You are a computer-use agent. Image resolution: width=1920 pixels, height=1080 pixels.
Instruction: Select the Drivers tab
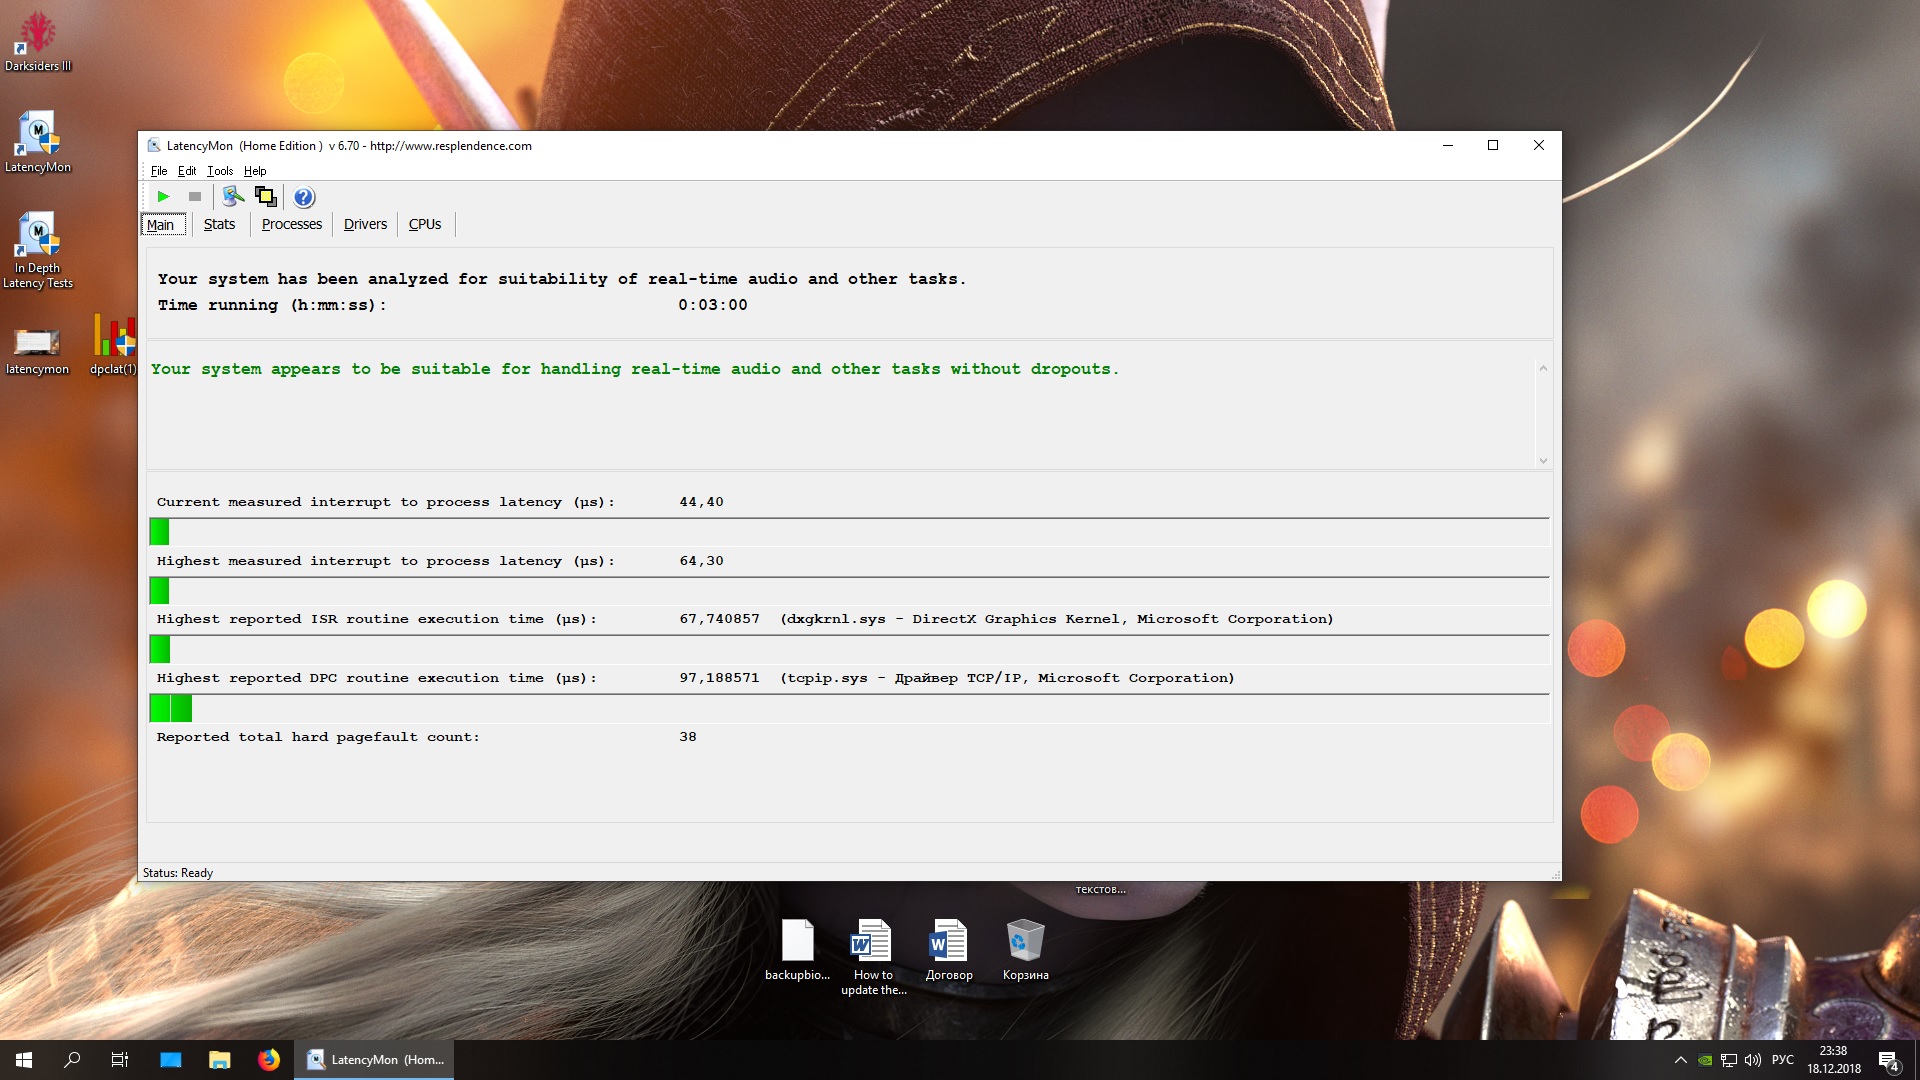(x=365, y=224)
